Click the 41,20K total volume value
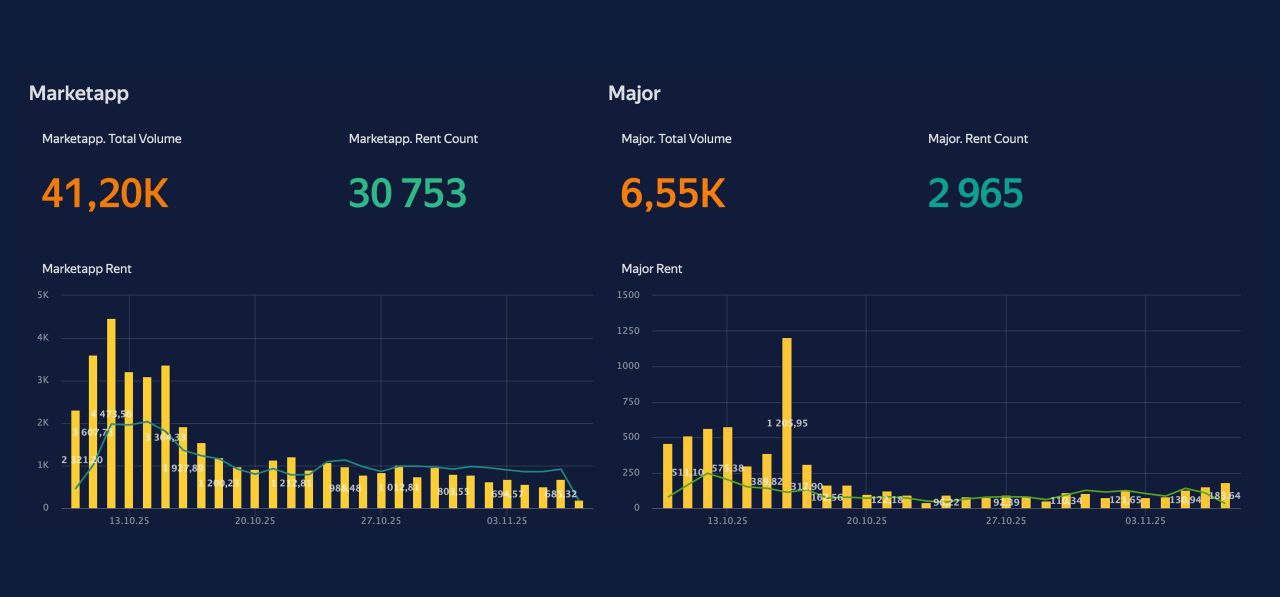 point(105,193)
